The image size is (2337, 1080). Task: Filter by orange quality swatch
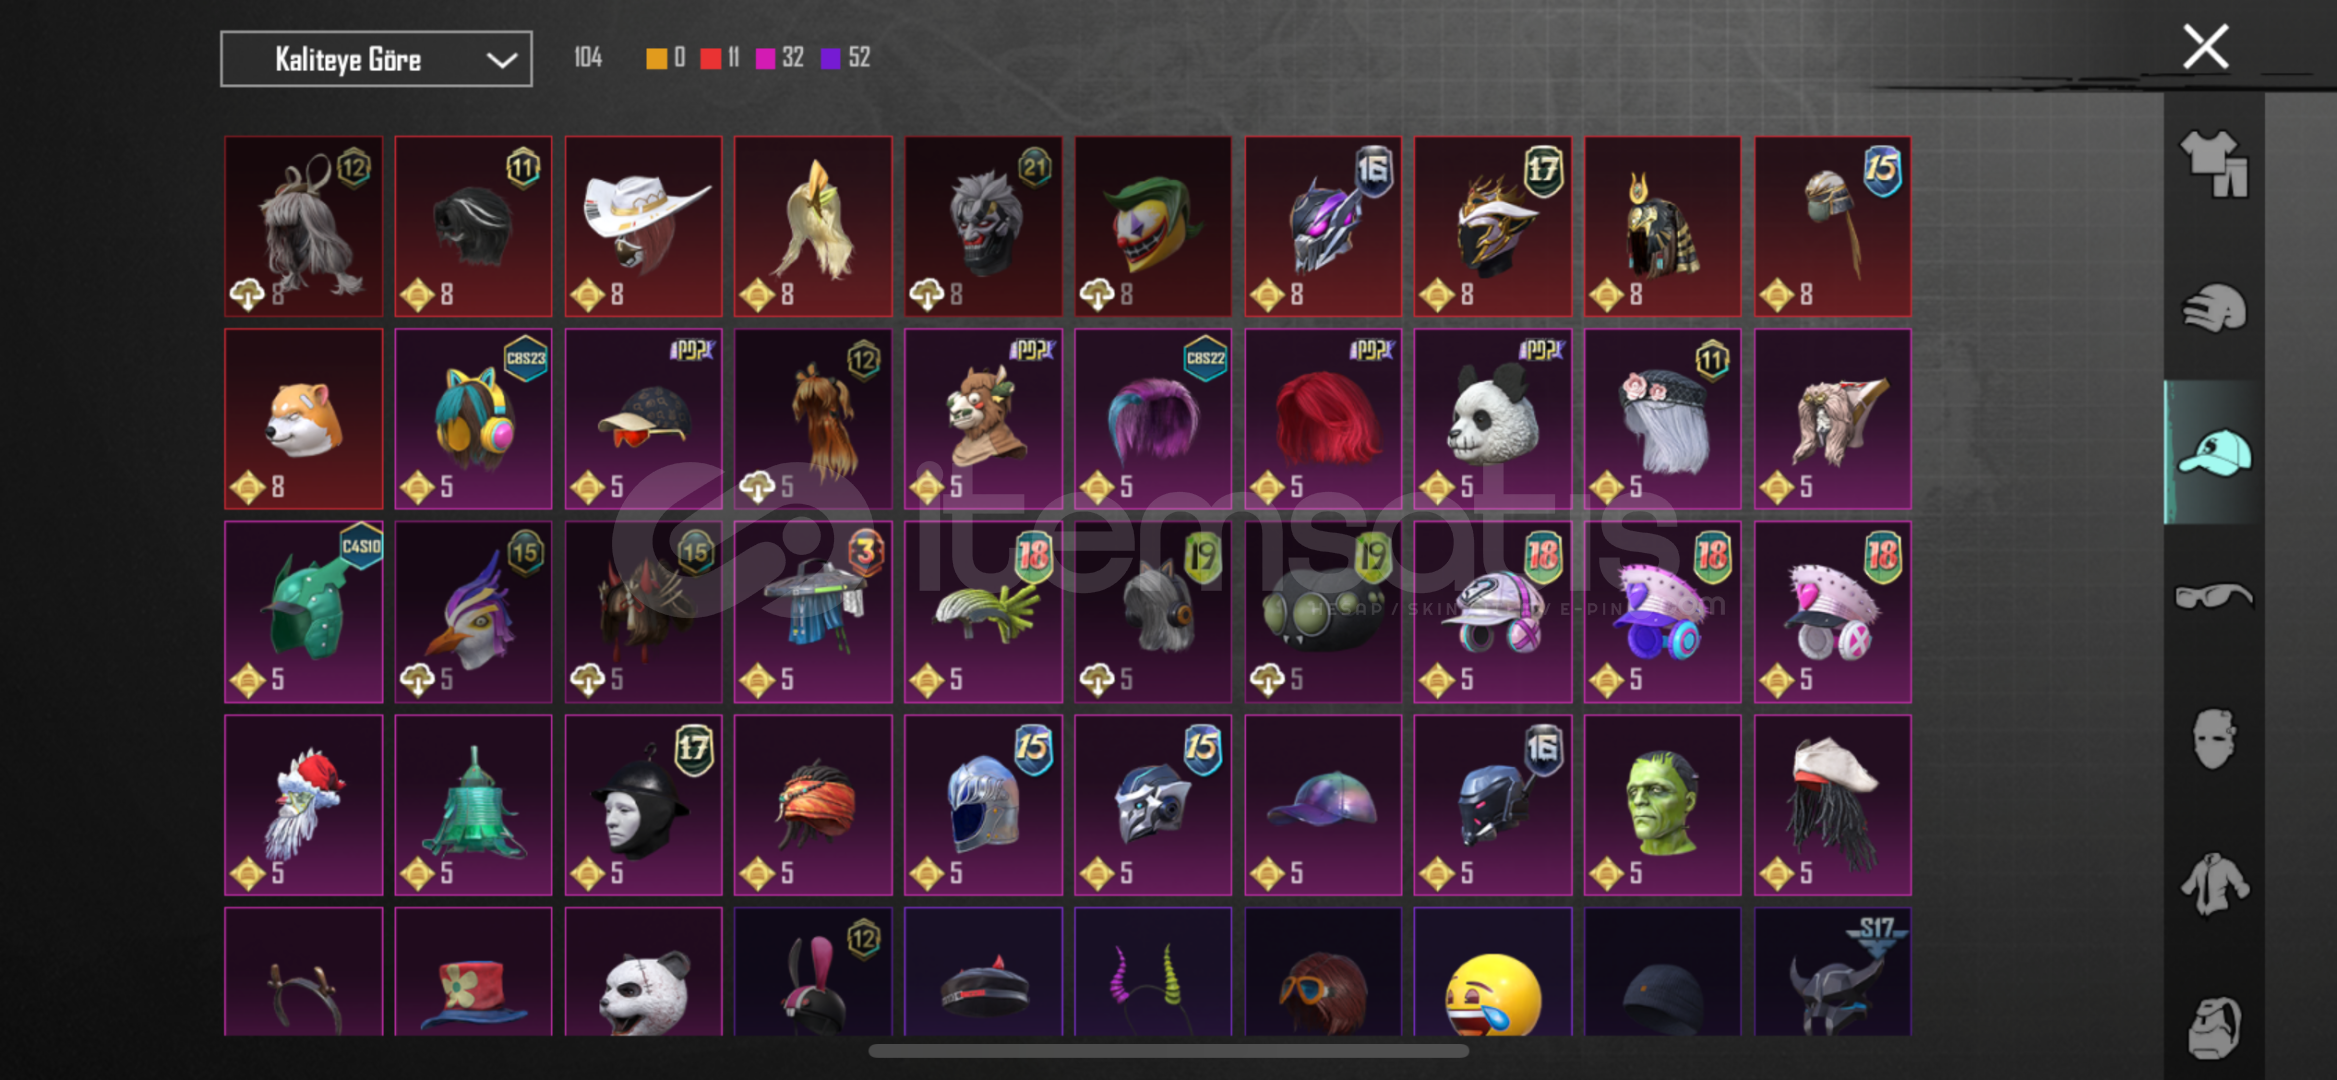pyautogui.click(x=666, y=58)
